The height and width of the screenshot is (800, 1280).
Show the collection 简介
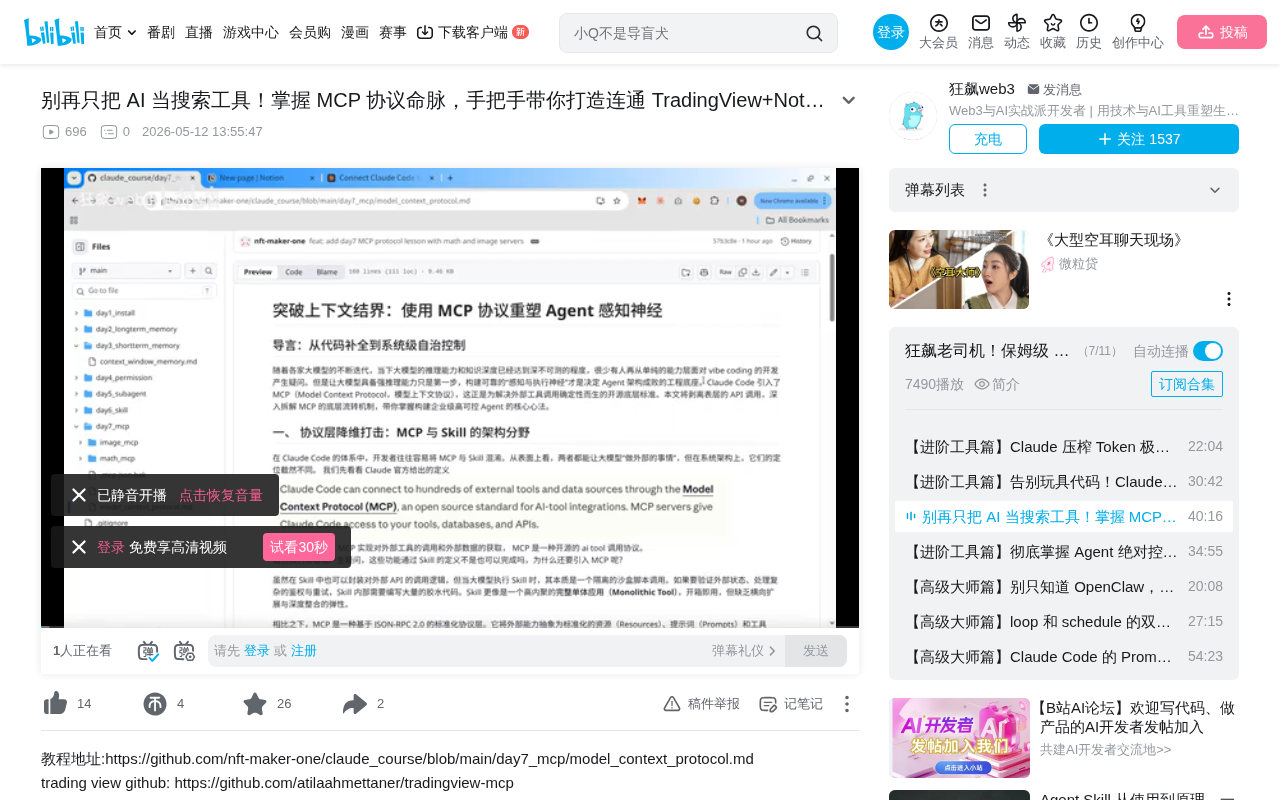tap(997, 384)
